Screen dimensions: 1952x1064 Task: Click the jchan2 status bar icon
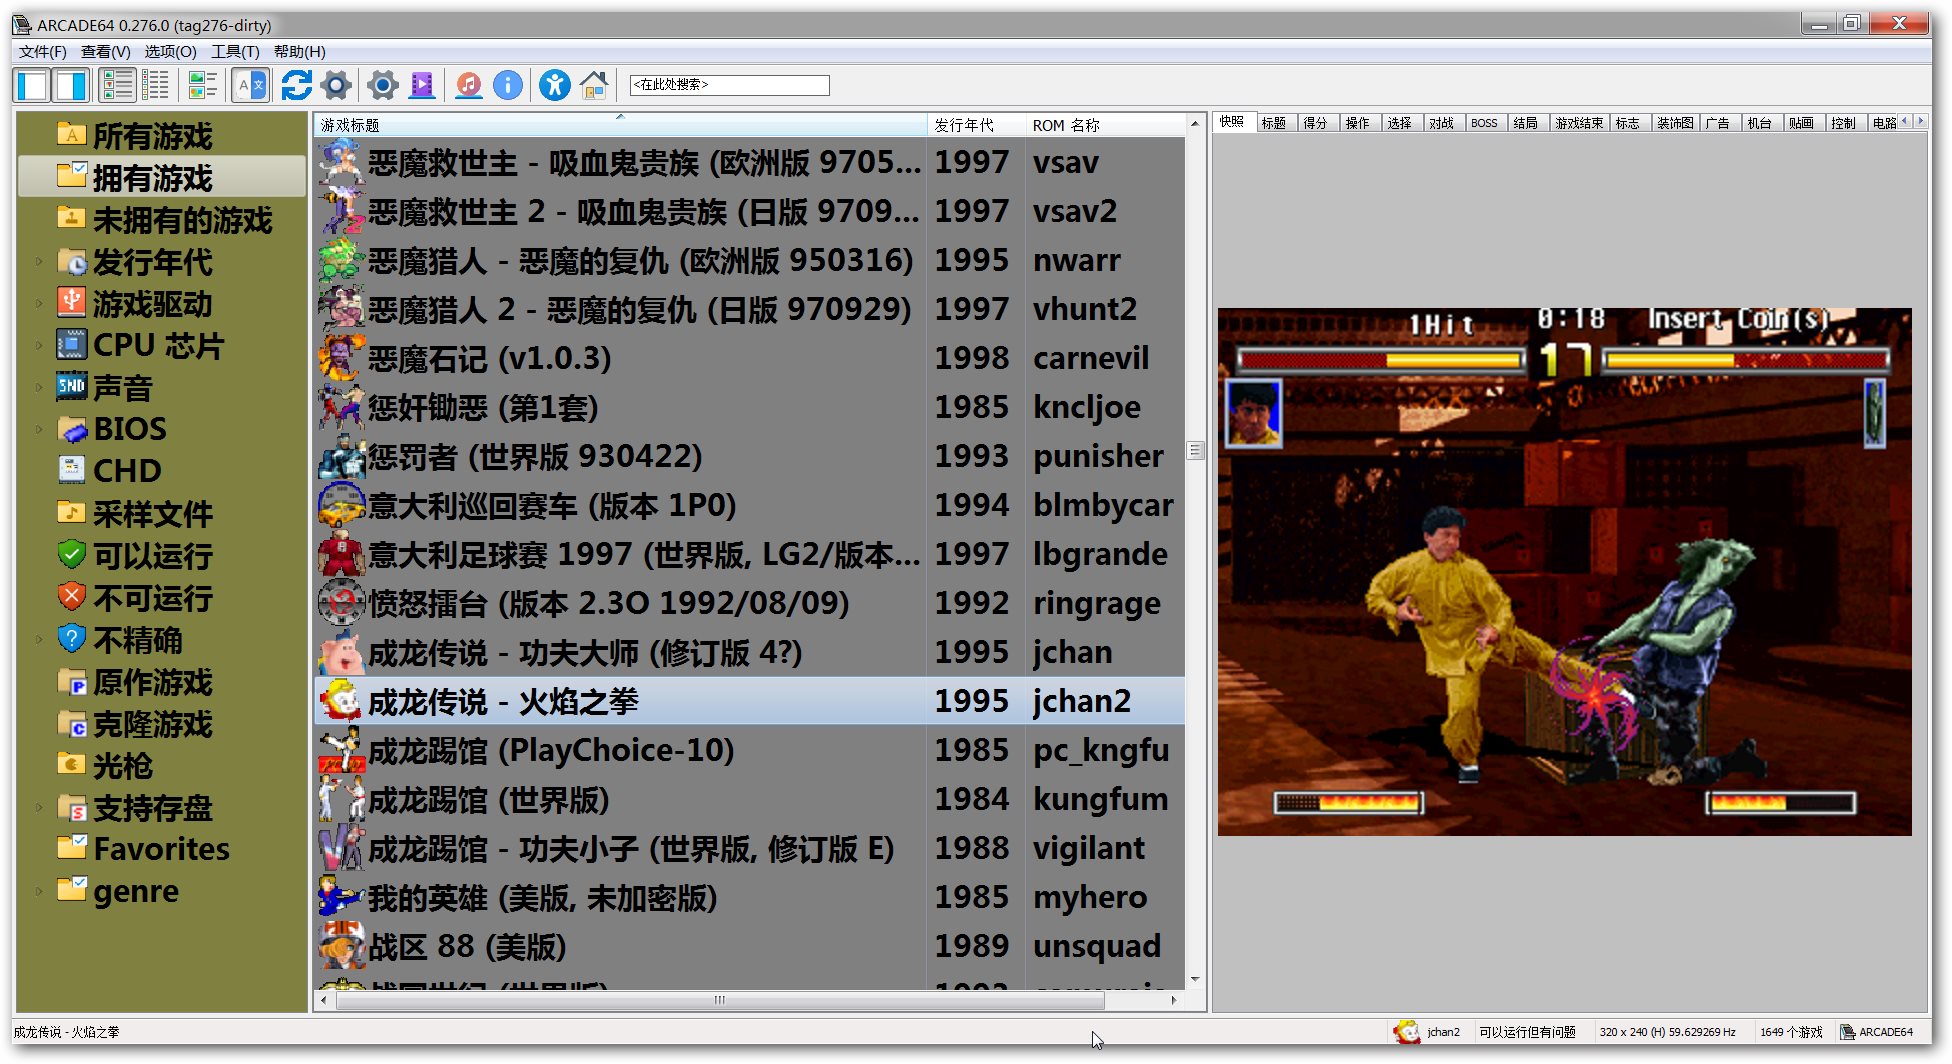pos(1407,1032)
